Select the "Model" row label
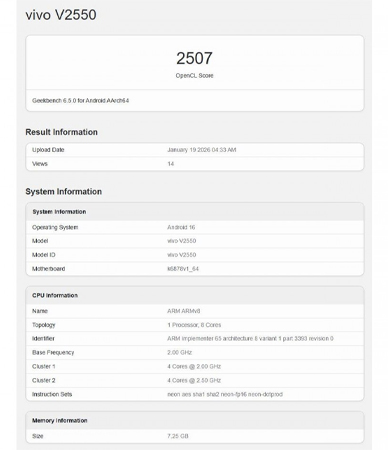The height and width of the screenshot is (450, 388). pyautogui.click(x=40, y=241)
